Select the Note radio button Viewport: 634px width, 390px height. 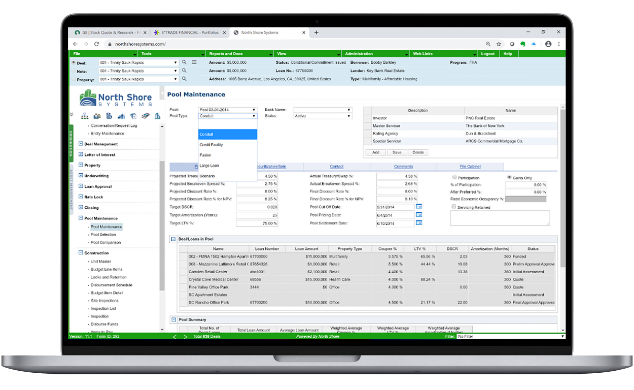[x=74, y=71]
